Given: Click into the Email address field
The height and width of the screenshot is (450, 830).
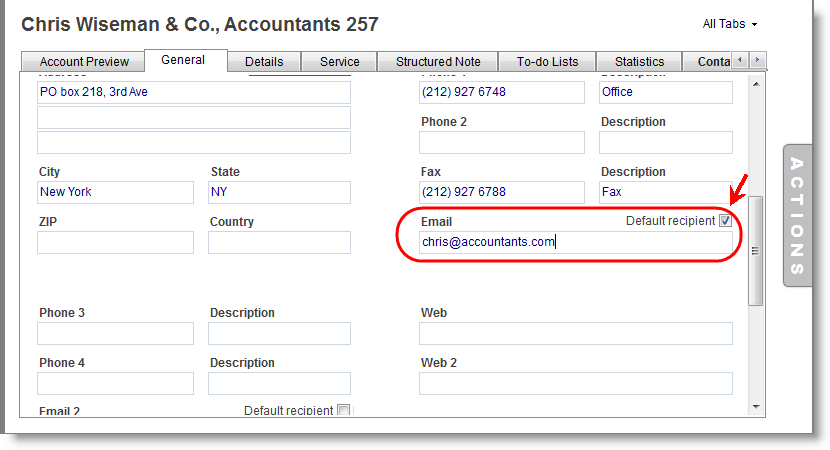Looking at the screenshot, I should click(x=575, y=242).
